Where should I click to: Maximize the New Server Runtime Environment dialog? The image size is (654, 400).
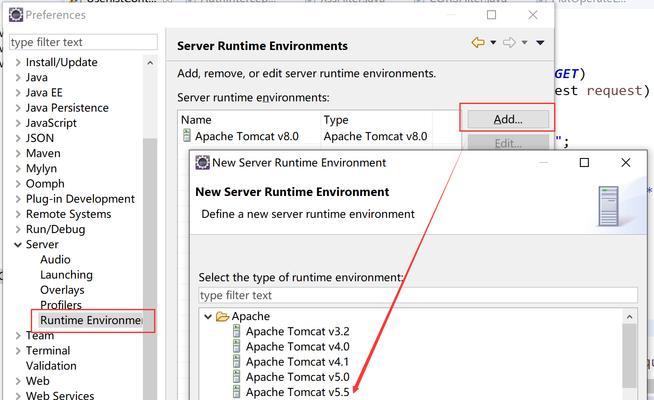(584, 162)
